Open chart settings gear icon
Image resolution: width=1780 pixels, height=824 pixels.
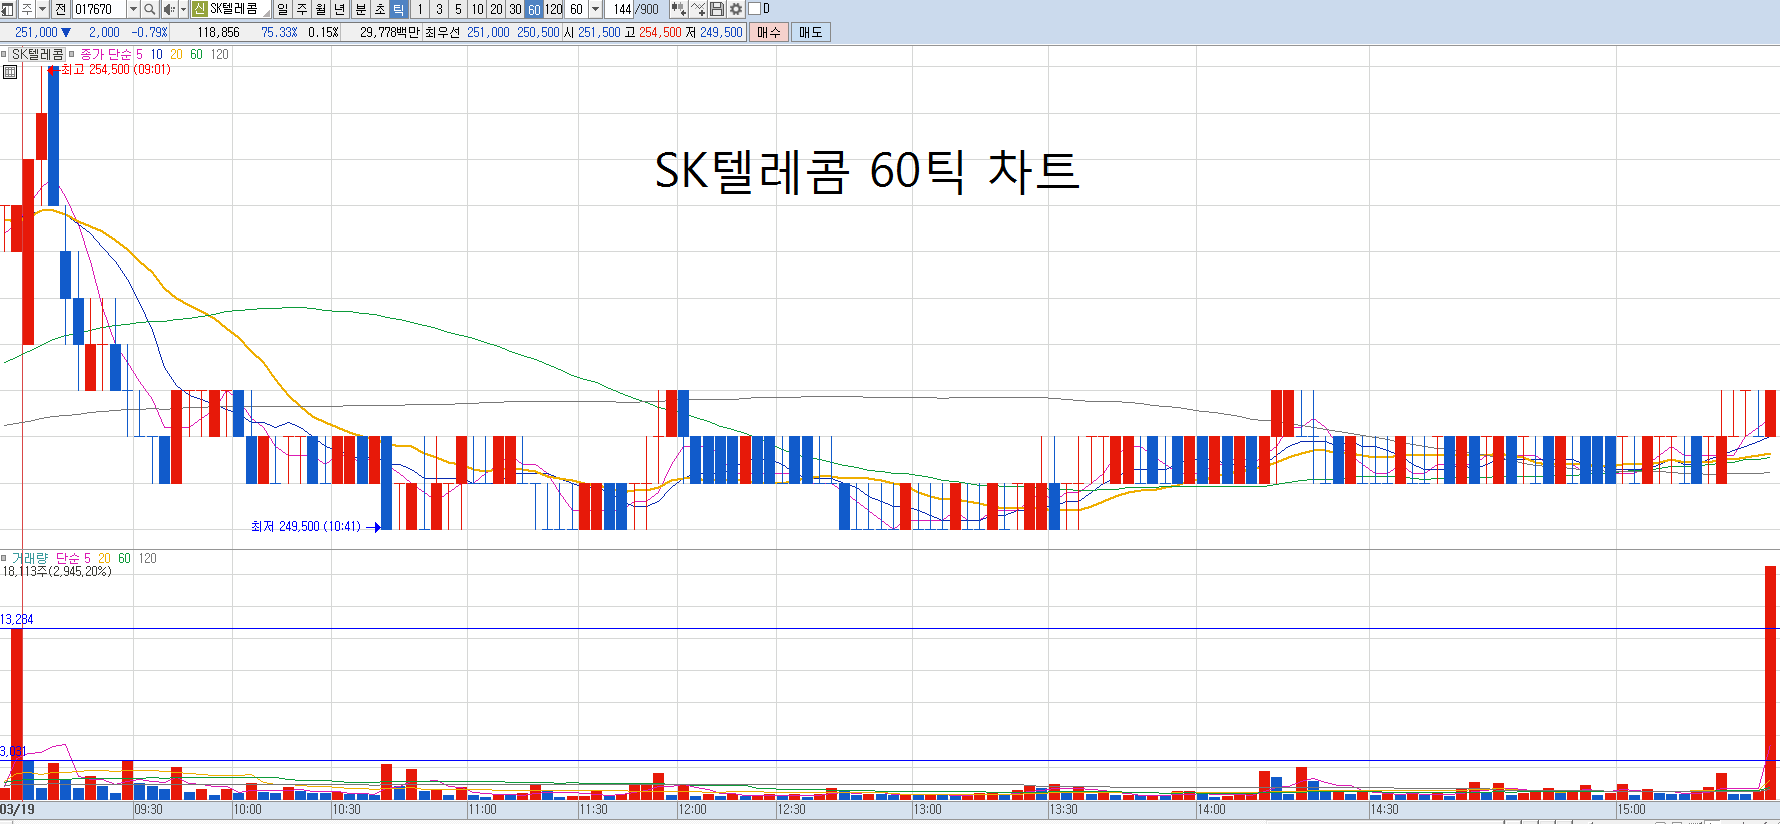(x=736, y=9)
